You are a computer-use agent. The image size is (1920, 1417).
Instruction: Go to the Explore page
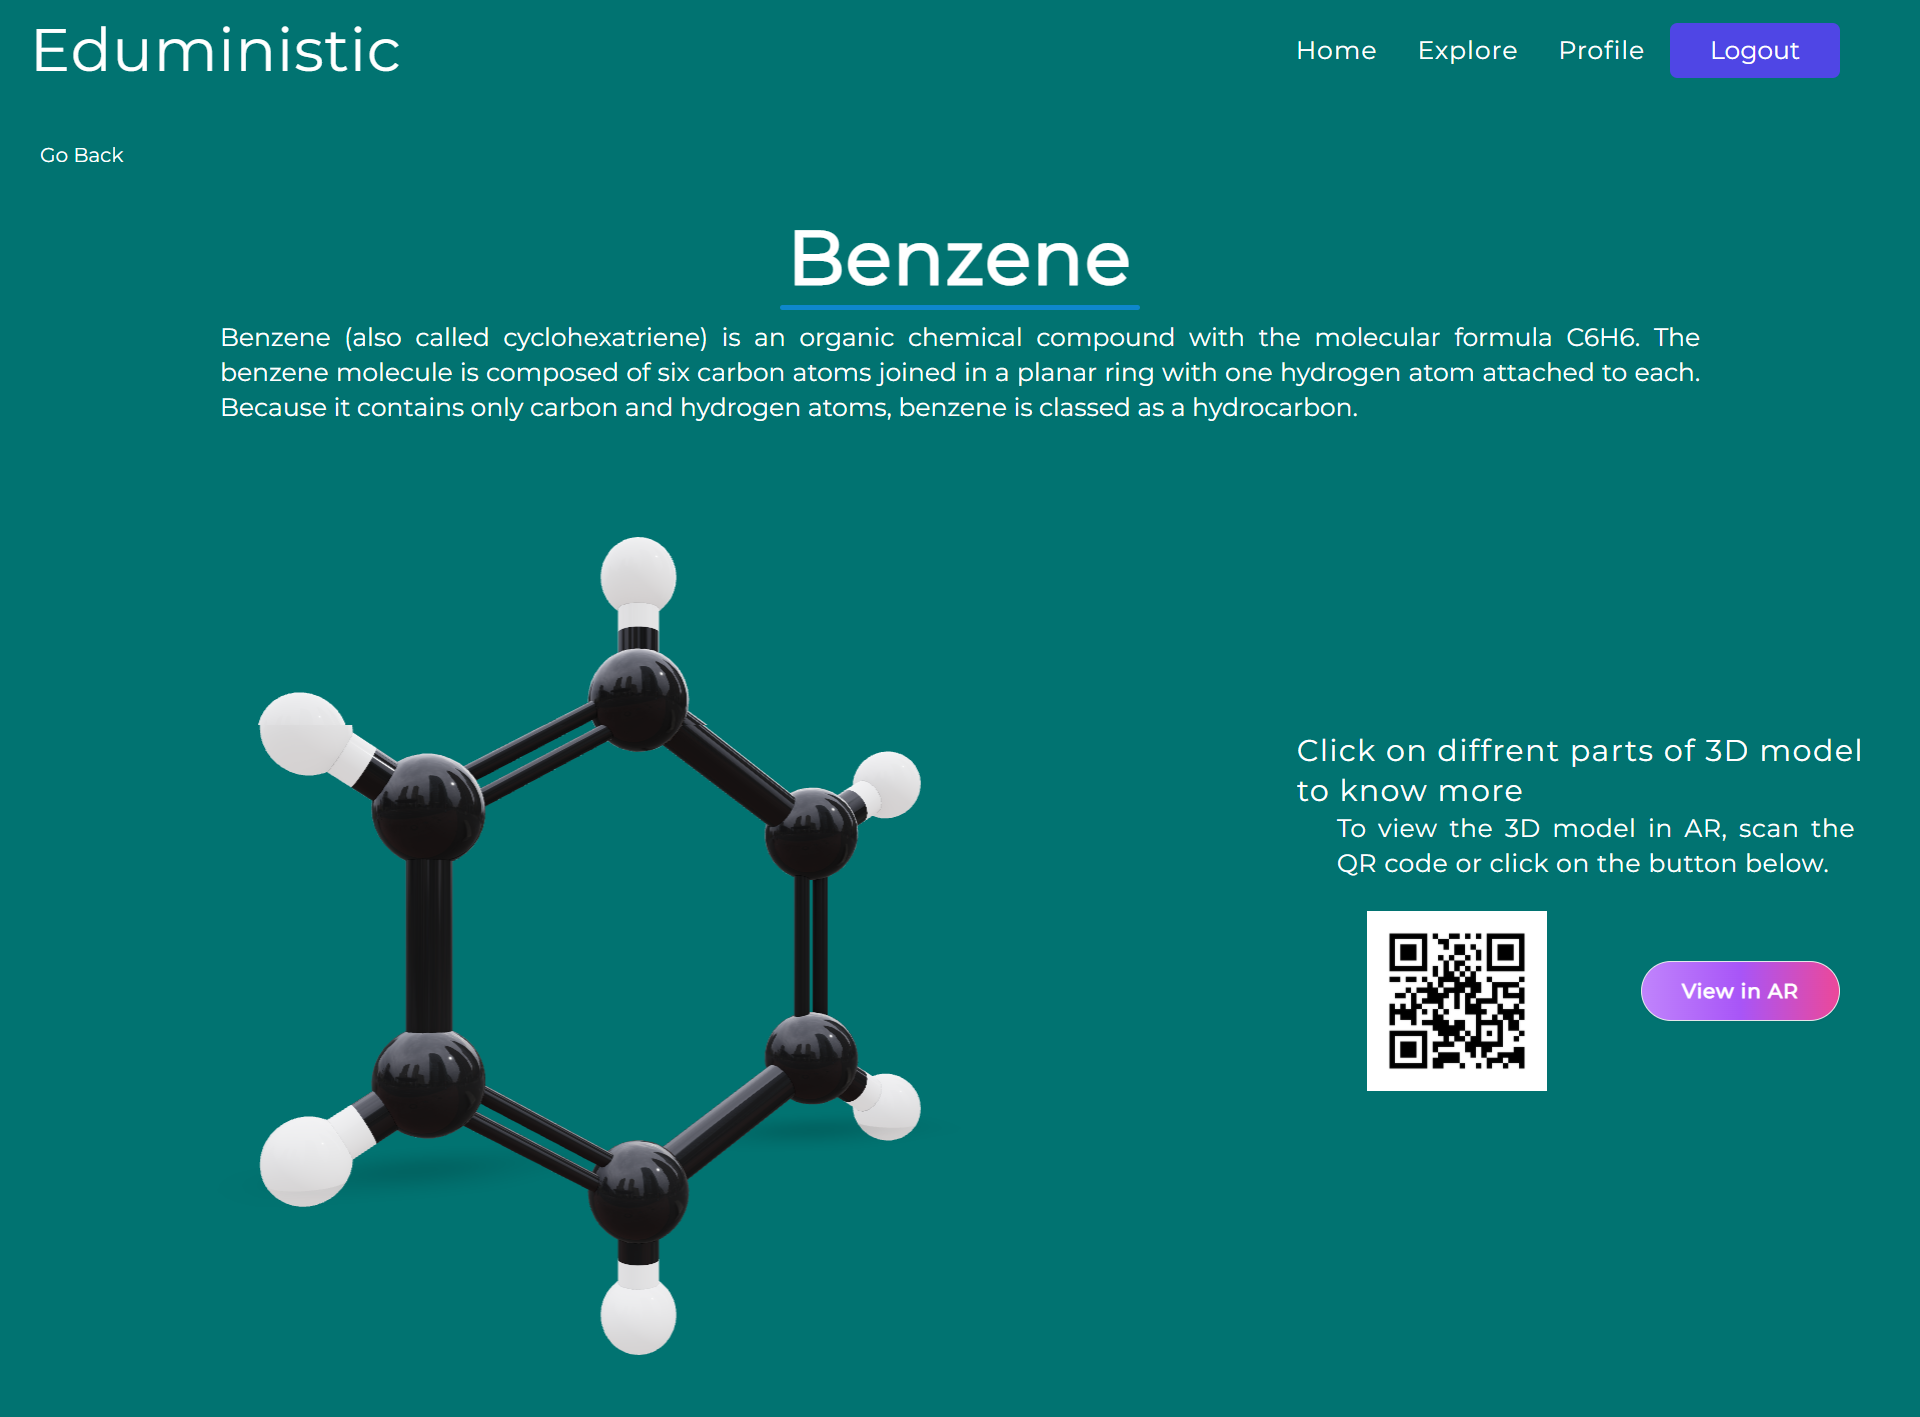click(x=1467, y=50)
